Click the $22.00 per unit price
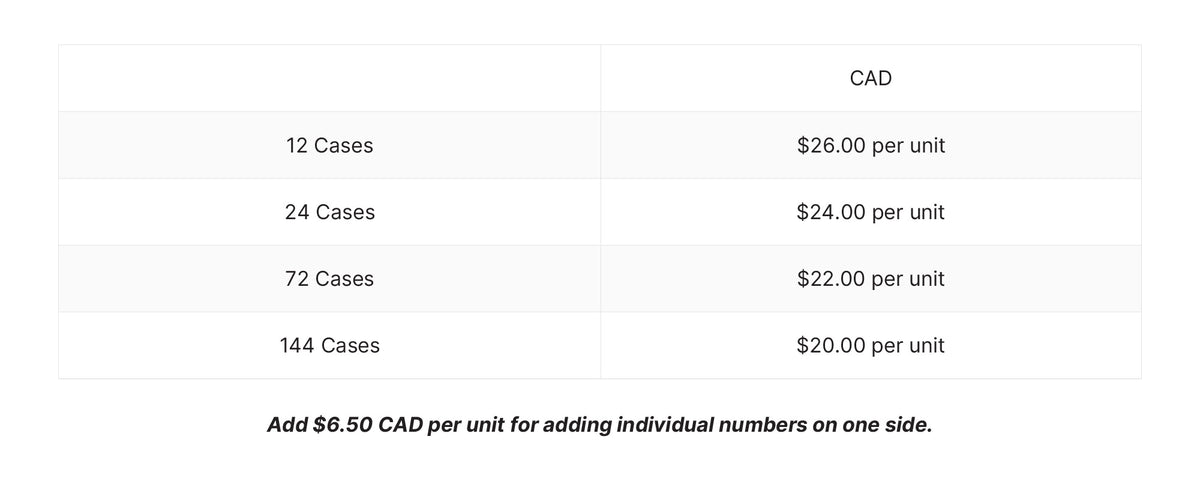This screenshot has width=1200, height=502. coord(870,279)
